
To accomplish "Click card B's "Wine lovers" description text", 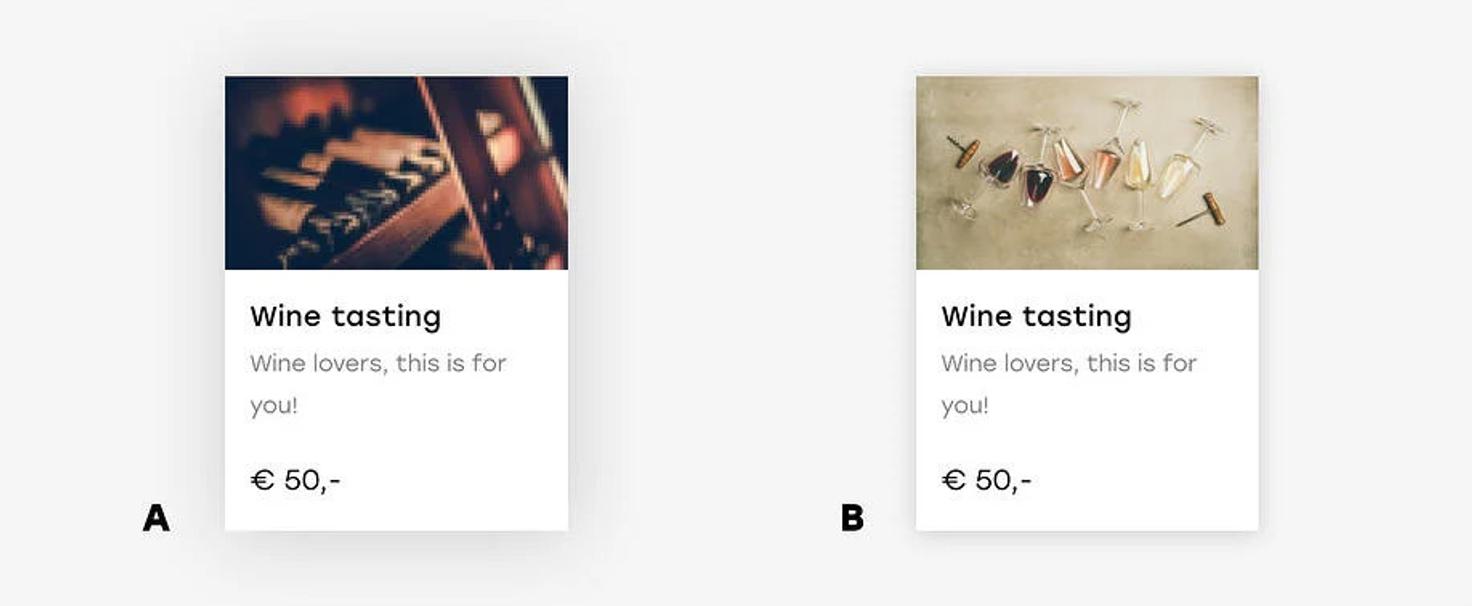I will pos(1069,363).
